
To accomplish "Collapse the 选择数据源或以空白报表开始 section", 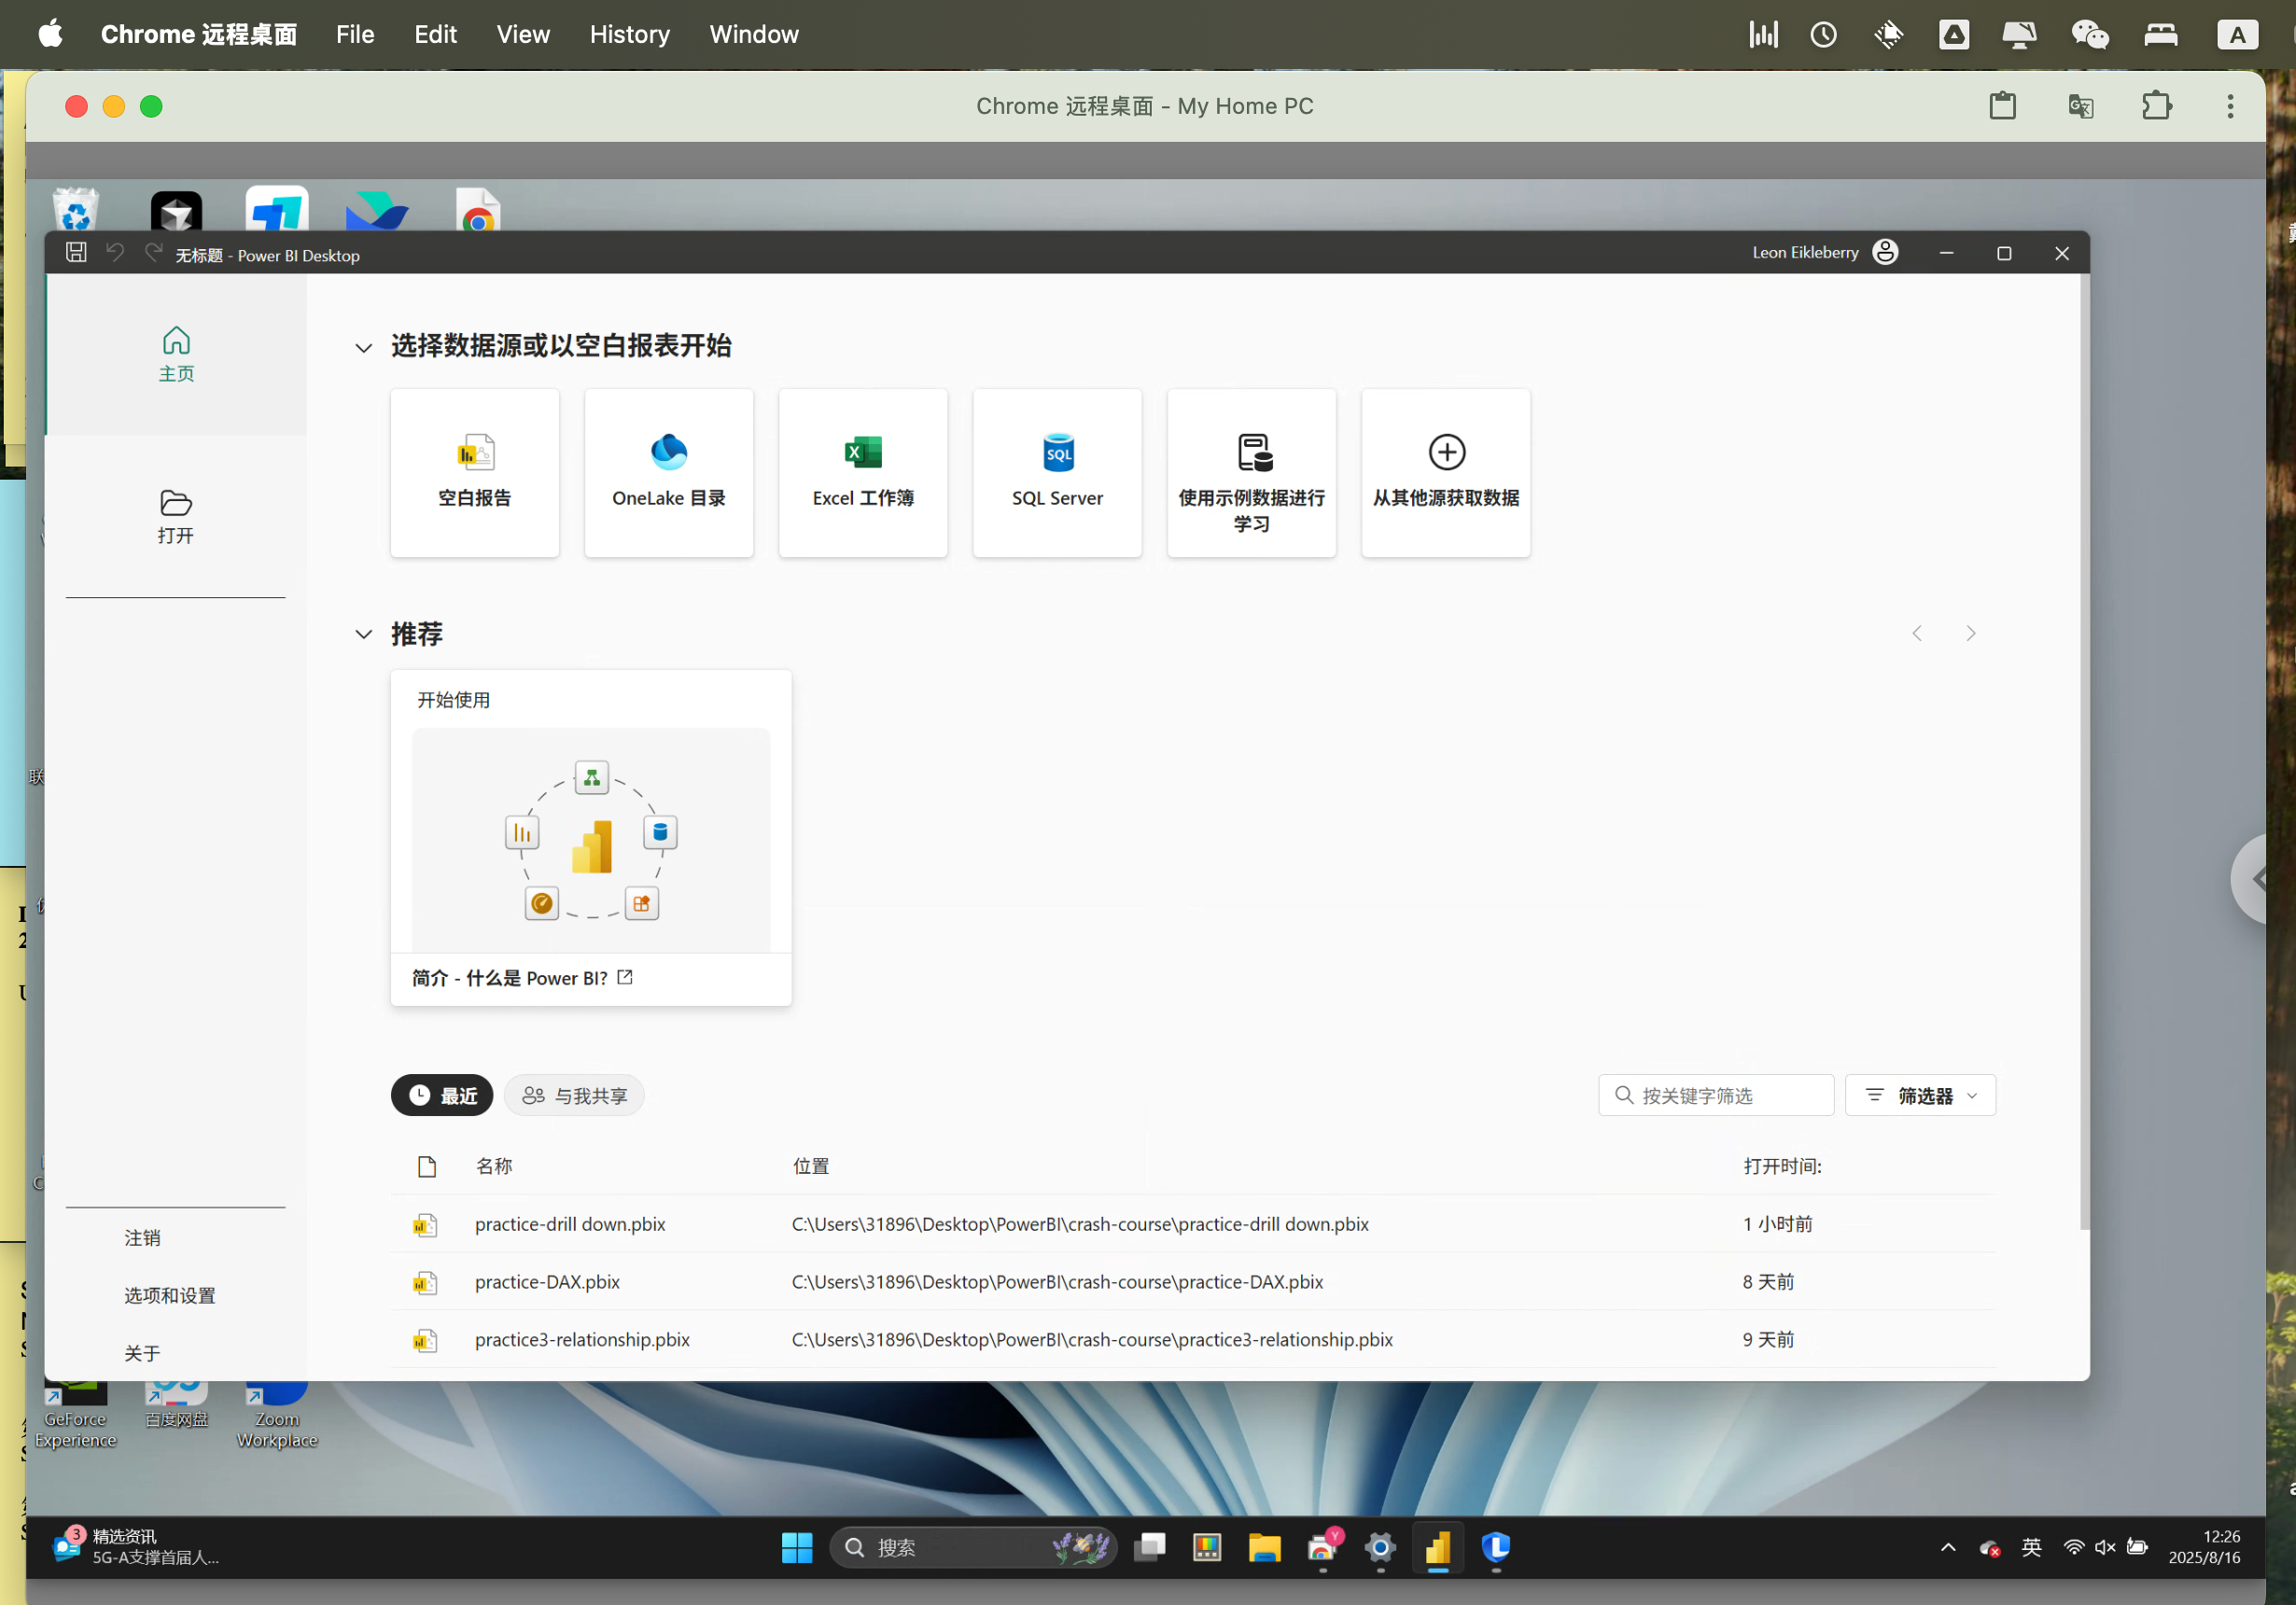I will click(x=364, y=348).
